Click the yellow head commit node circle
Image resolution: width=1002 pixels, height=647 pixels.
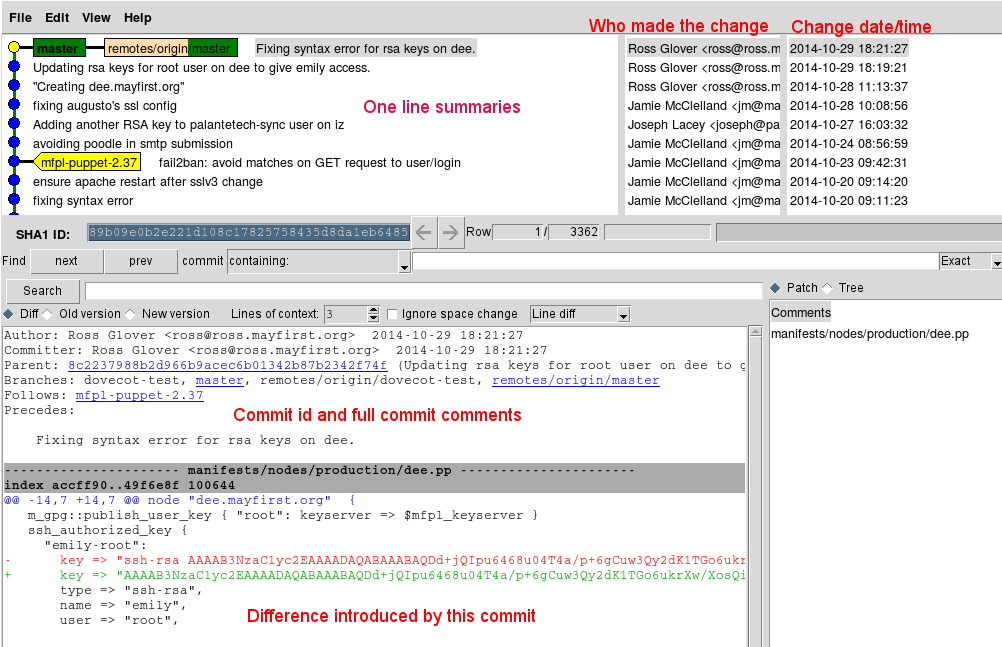[x=13, y=48]
